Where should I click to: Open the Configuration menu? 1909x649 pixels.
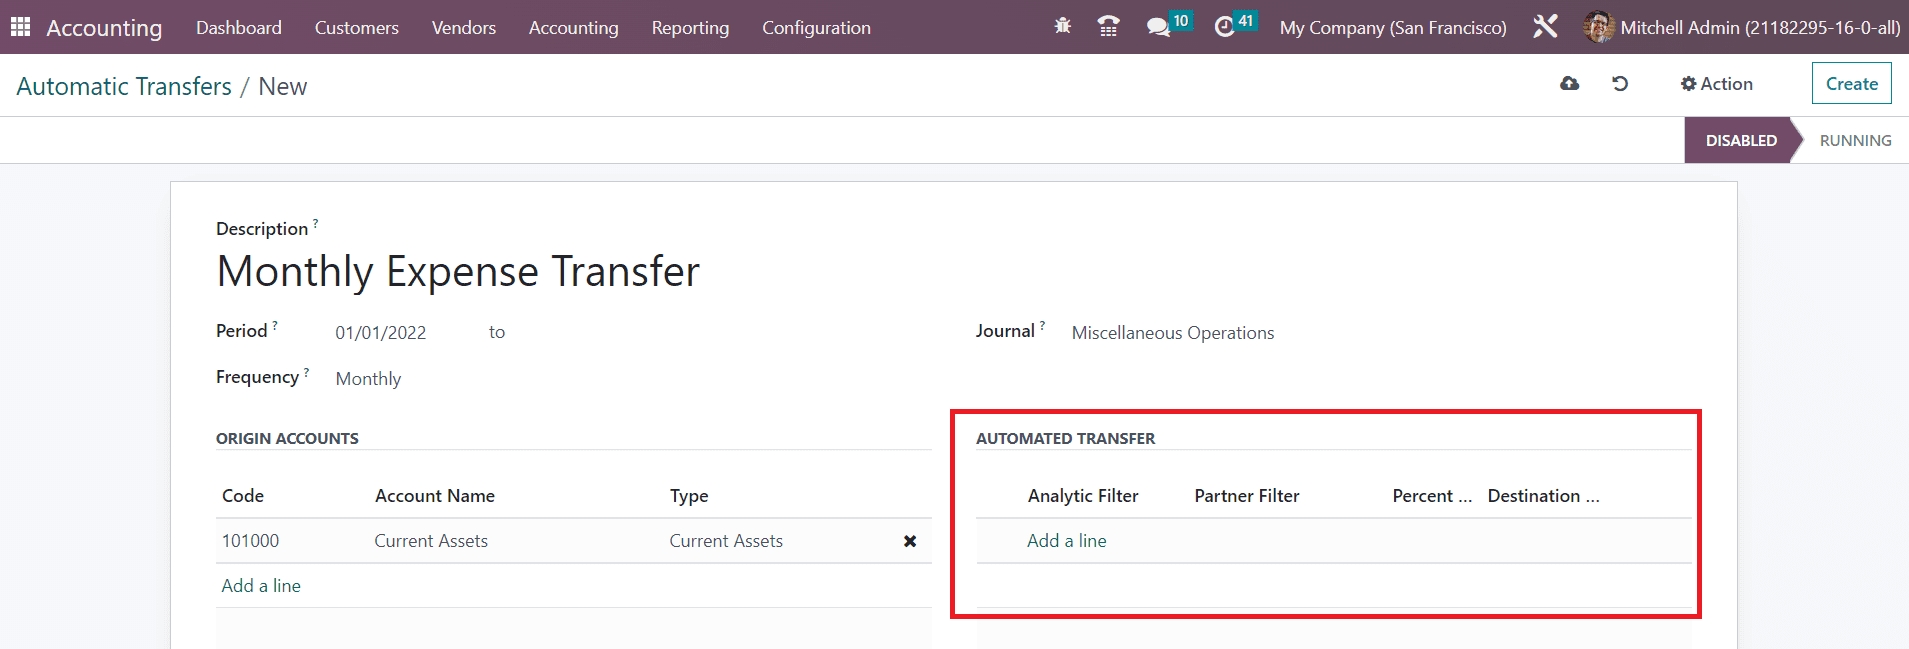coord(816,28)
